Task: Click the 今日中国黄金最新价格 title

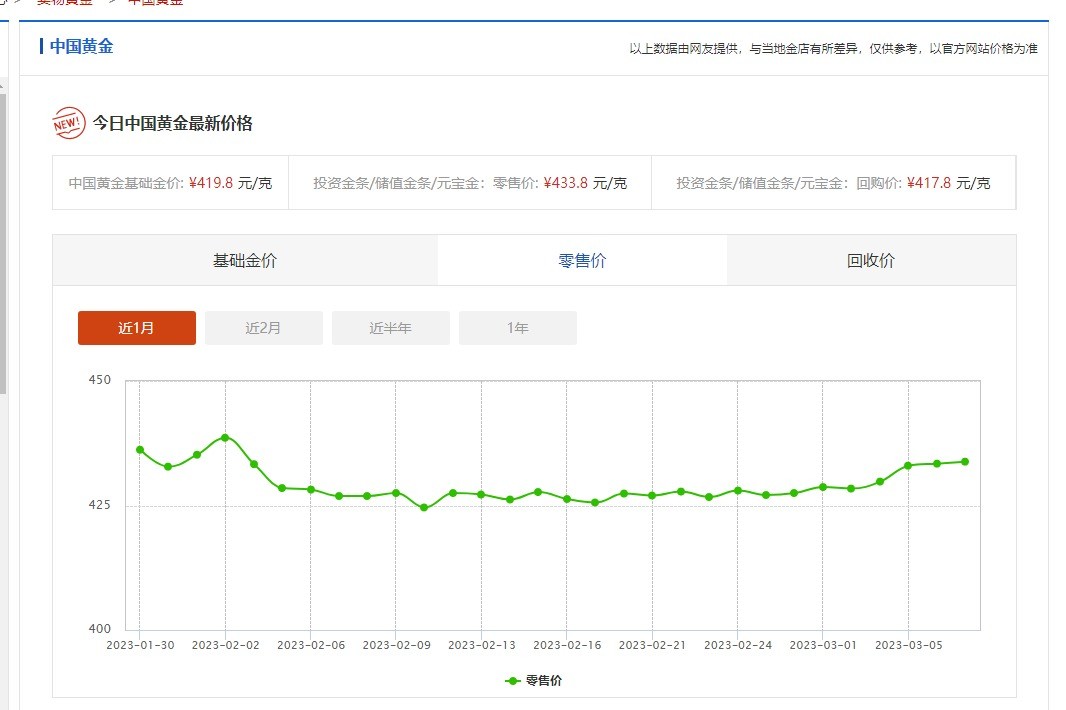Action: coord(173,123)
